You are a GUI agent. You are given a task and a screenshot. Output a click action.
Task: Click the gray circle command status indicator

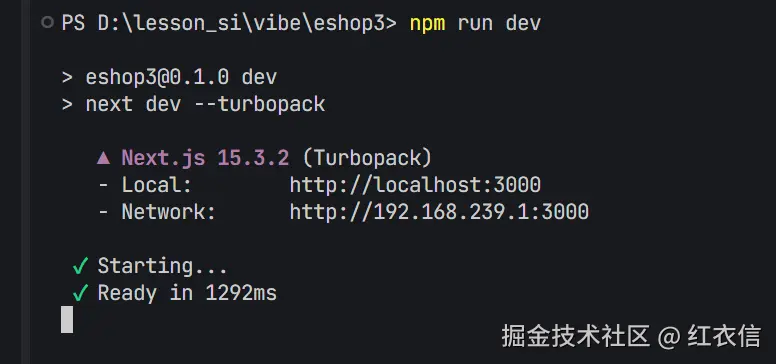pyautogui.click(x=48, y=22)
